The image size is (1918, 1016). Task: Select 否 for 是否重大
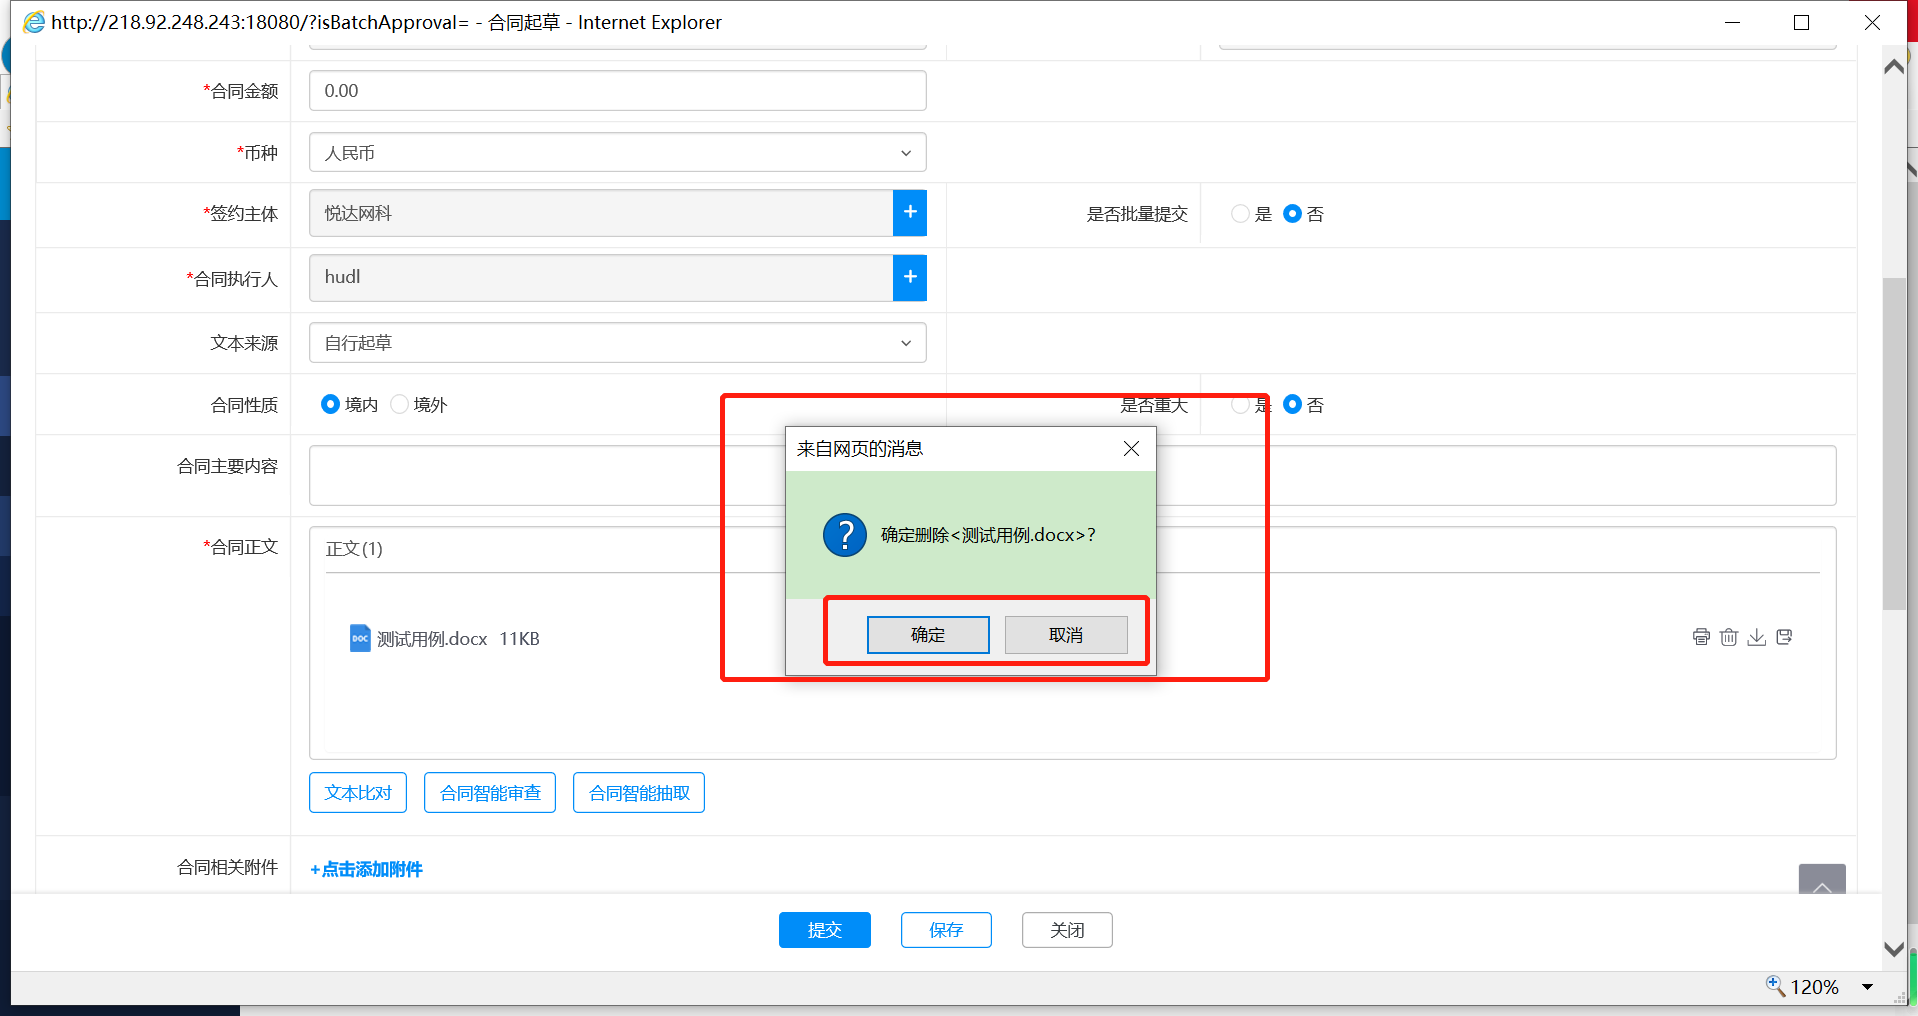pyautogui.click(x=1293, y=405)
